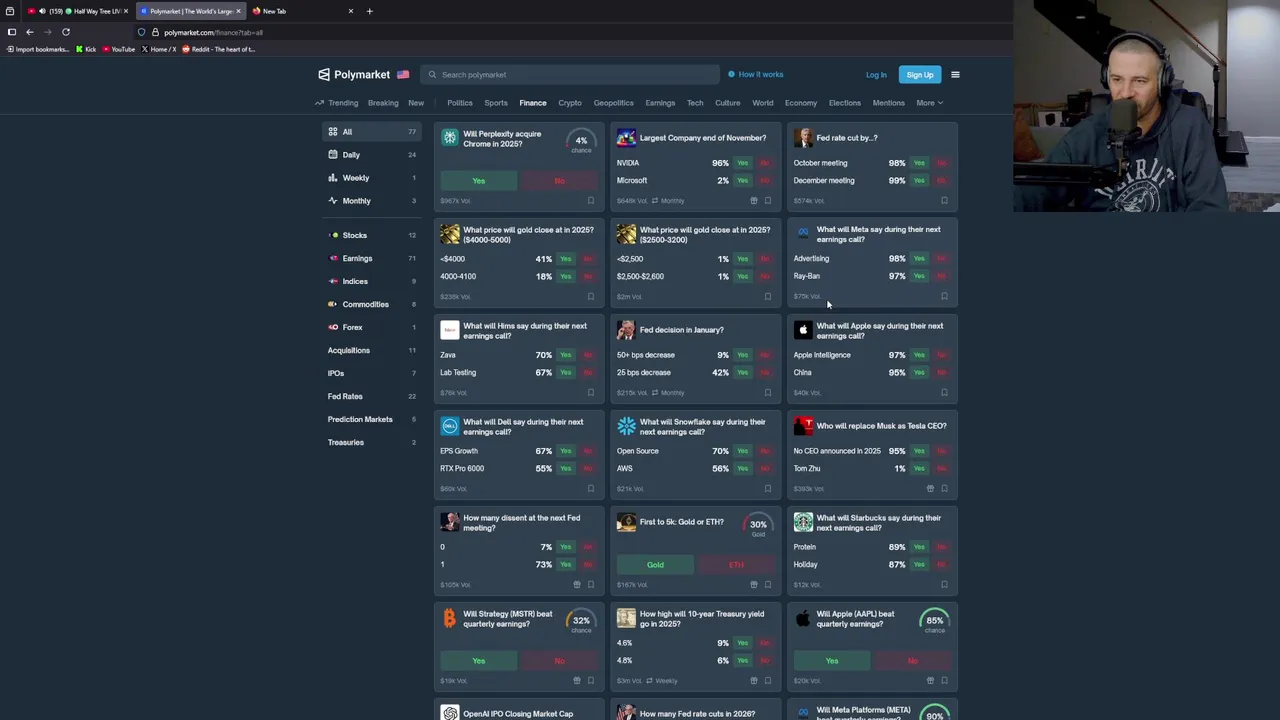
Task: Open the hamburger menu beside Sign Up
Action: tap(955, 75)
